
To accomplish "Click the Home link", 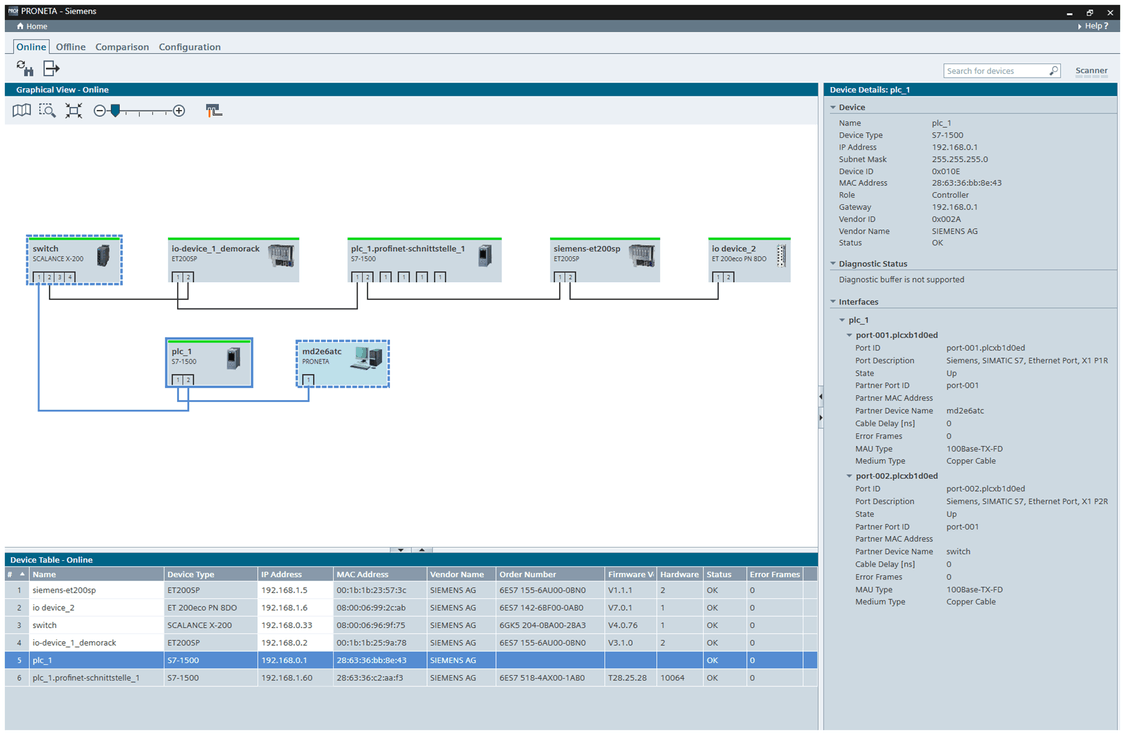I will point(32,26).
